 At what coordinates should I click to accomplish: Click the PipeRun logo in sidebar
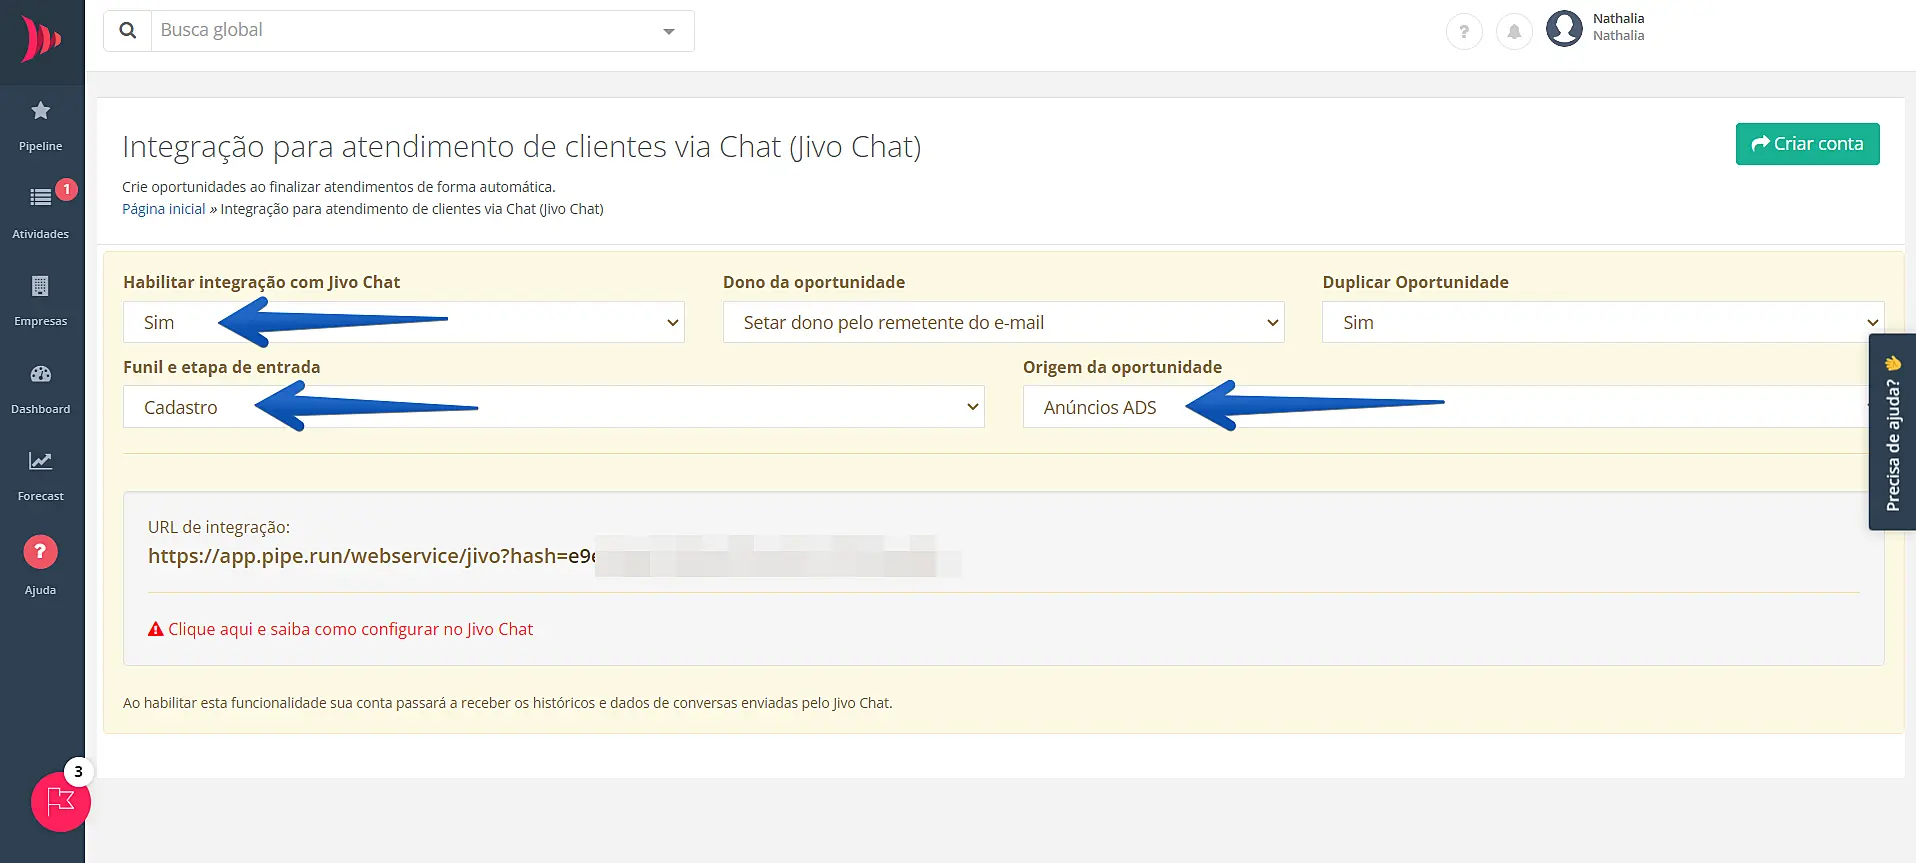[41, 39]
